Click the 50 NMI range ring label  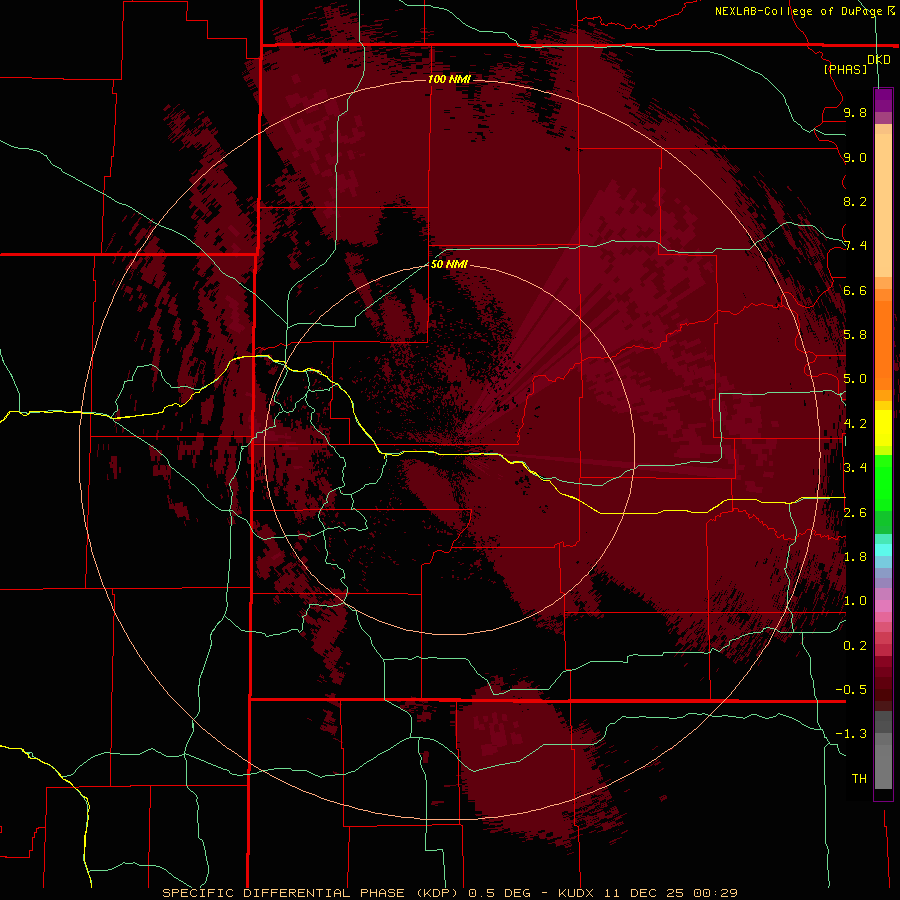pyautogui.click(x=449, y=264)
